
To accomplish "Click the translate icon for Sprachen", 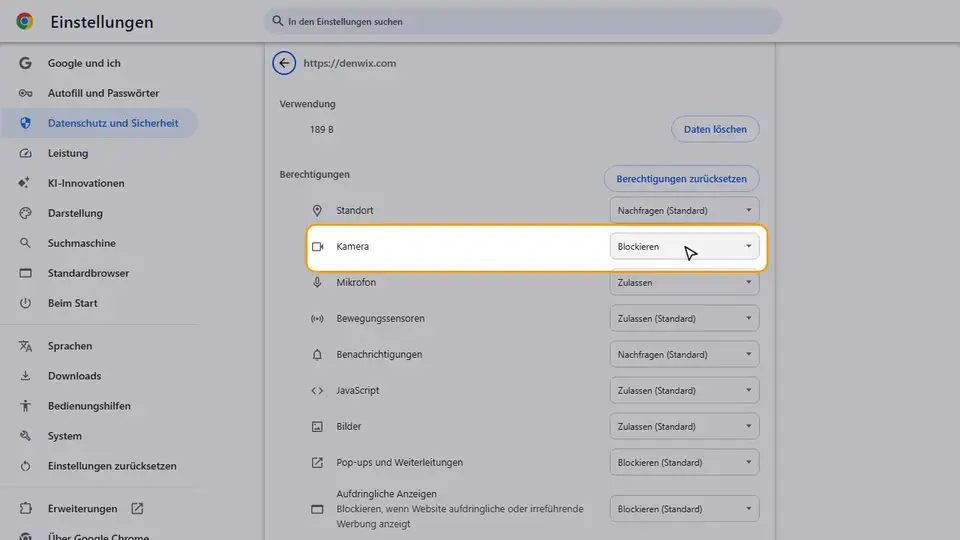I will click(25, 346).
